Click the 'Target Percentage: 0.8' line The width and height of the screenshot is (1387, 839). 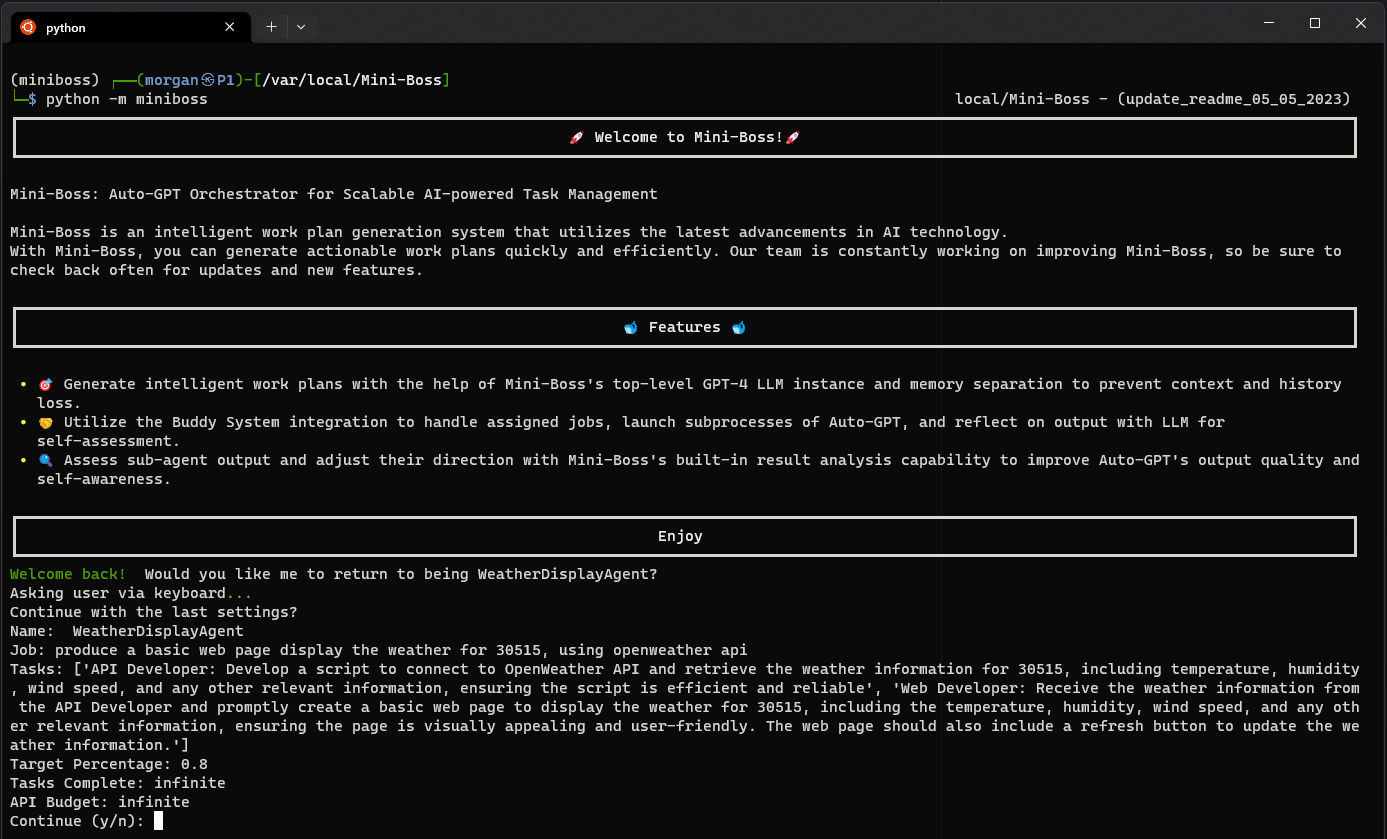click(x=109, y=764)
